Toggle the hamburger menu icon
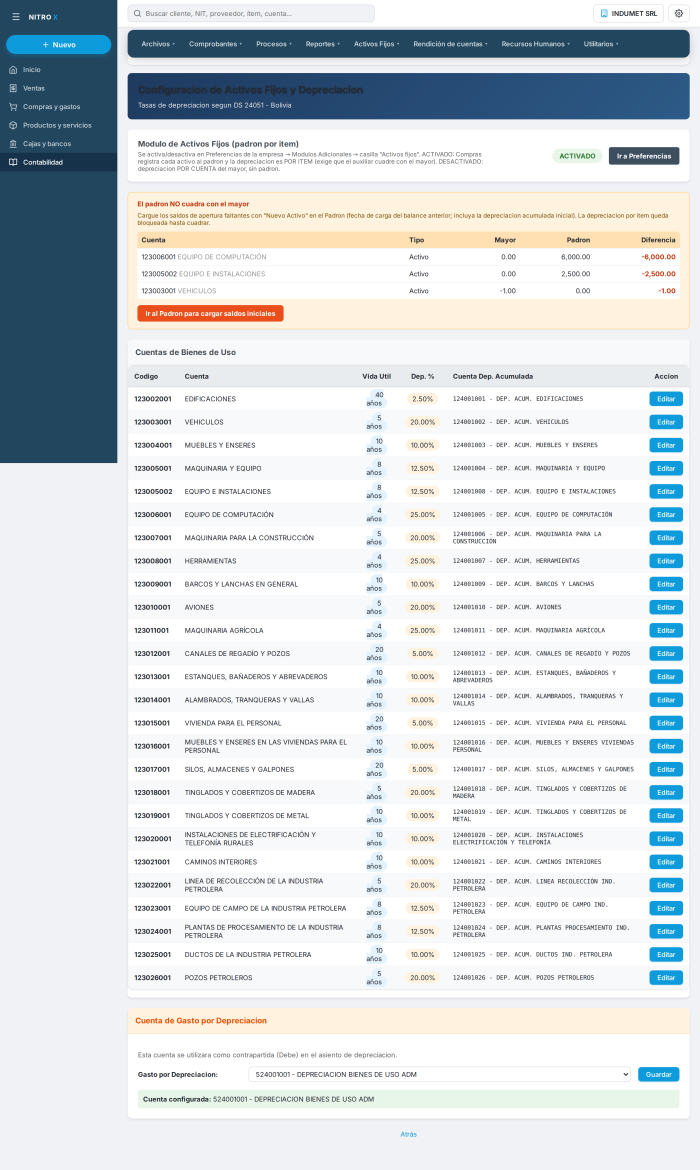 tap(16, 16)
